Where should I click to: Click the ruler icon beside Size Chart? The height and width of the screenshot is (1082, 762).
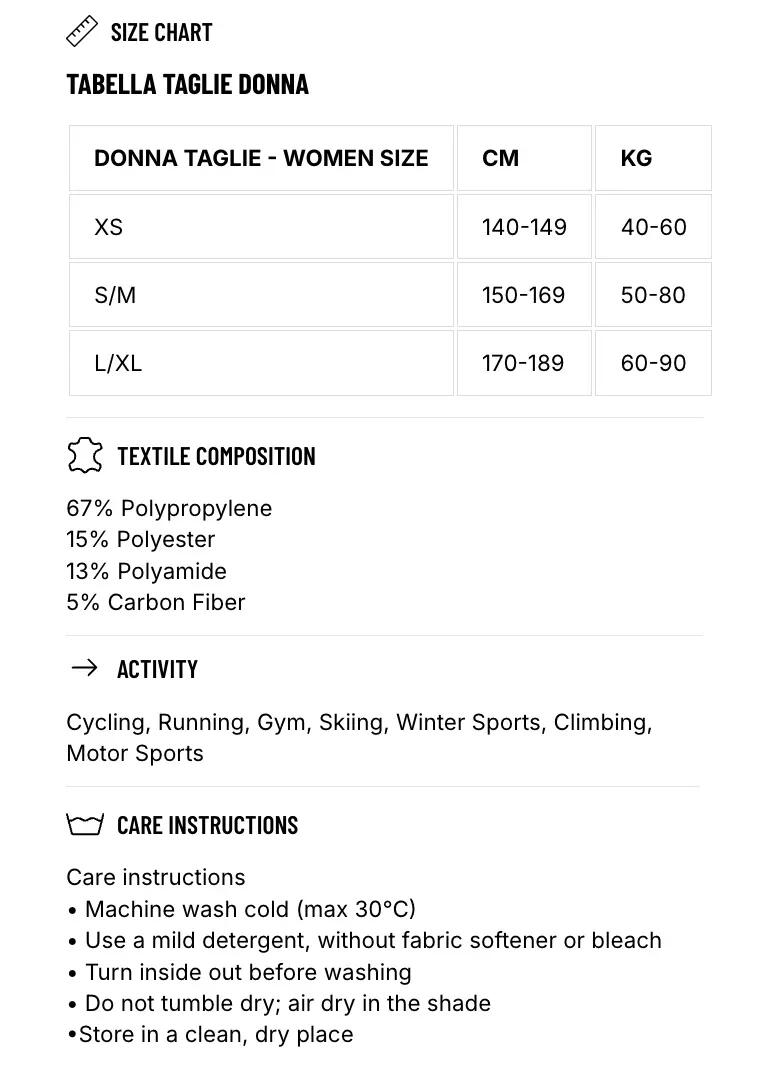coord(81,32)
